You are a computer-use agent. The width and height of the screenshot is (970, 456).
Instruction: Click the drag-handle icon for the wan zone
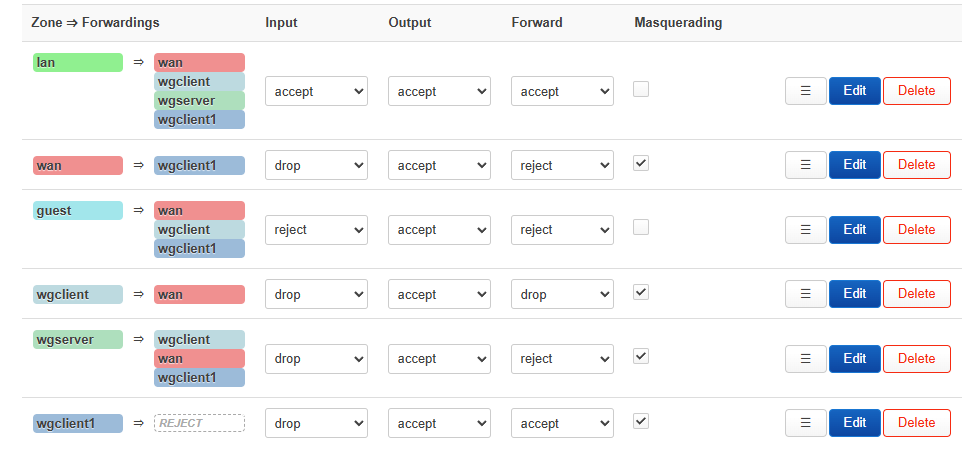(805, 165)
